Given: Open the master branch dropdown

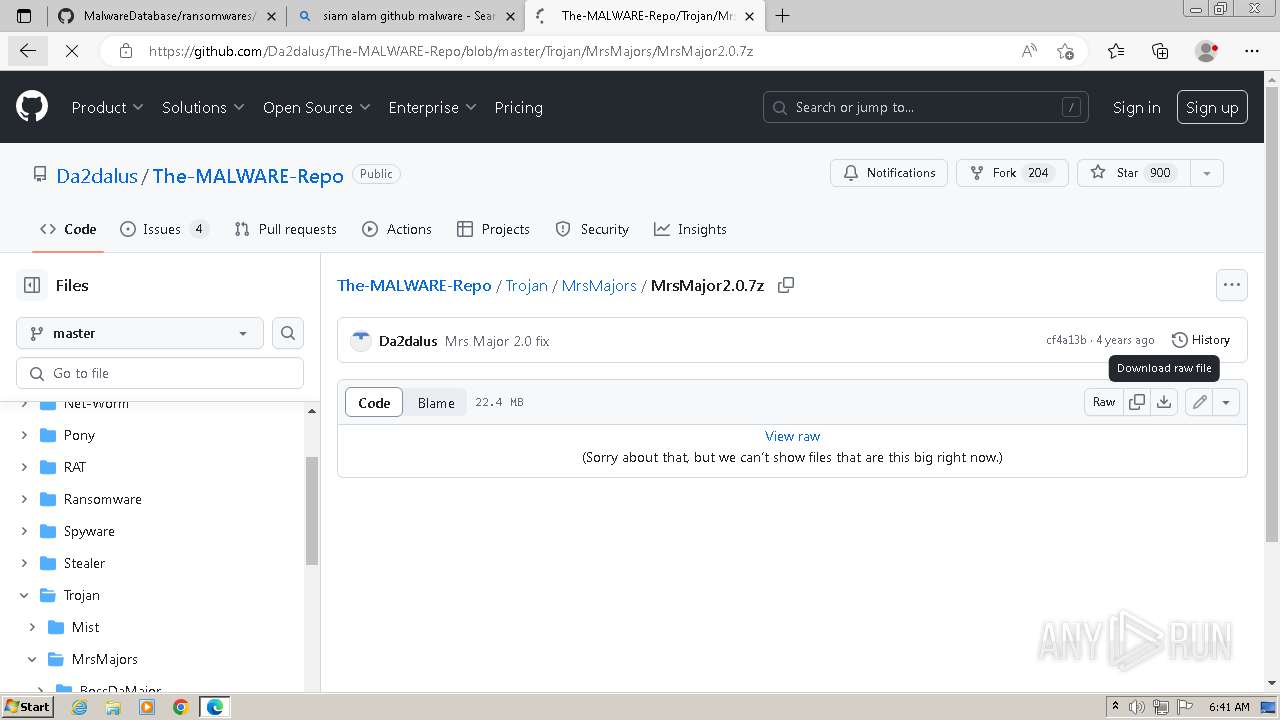Looking at the screenshot, I should tap(140, 333).
